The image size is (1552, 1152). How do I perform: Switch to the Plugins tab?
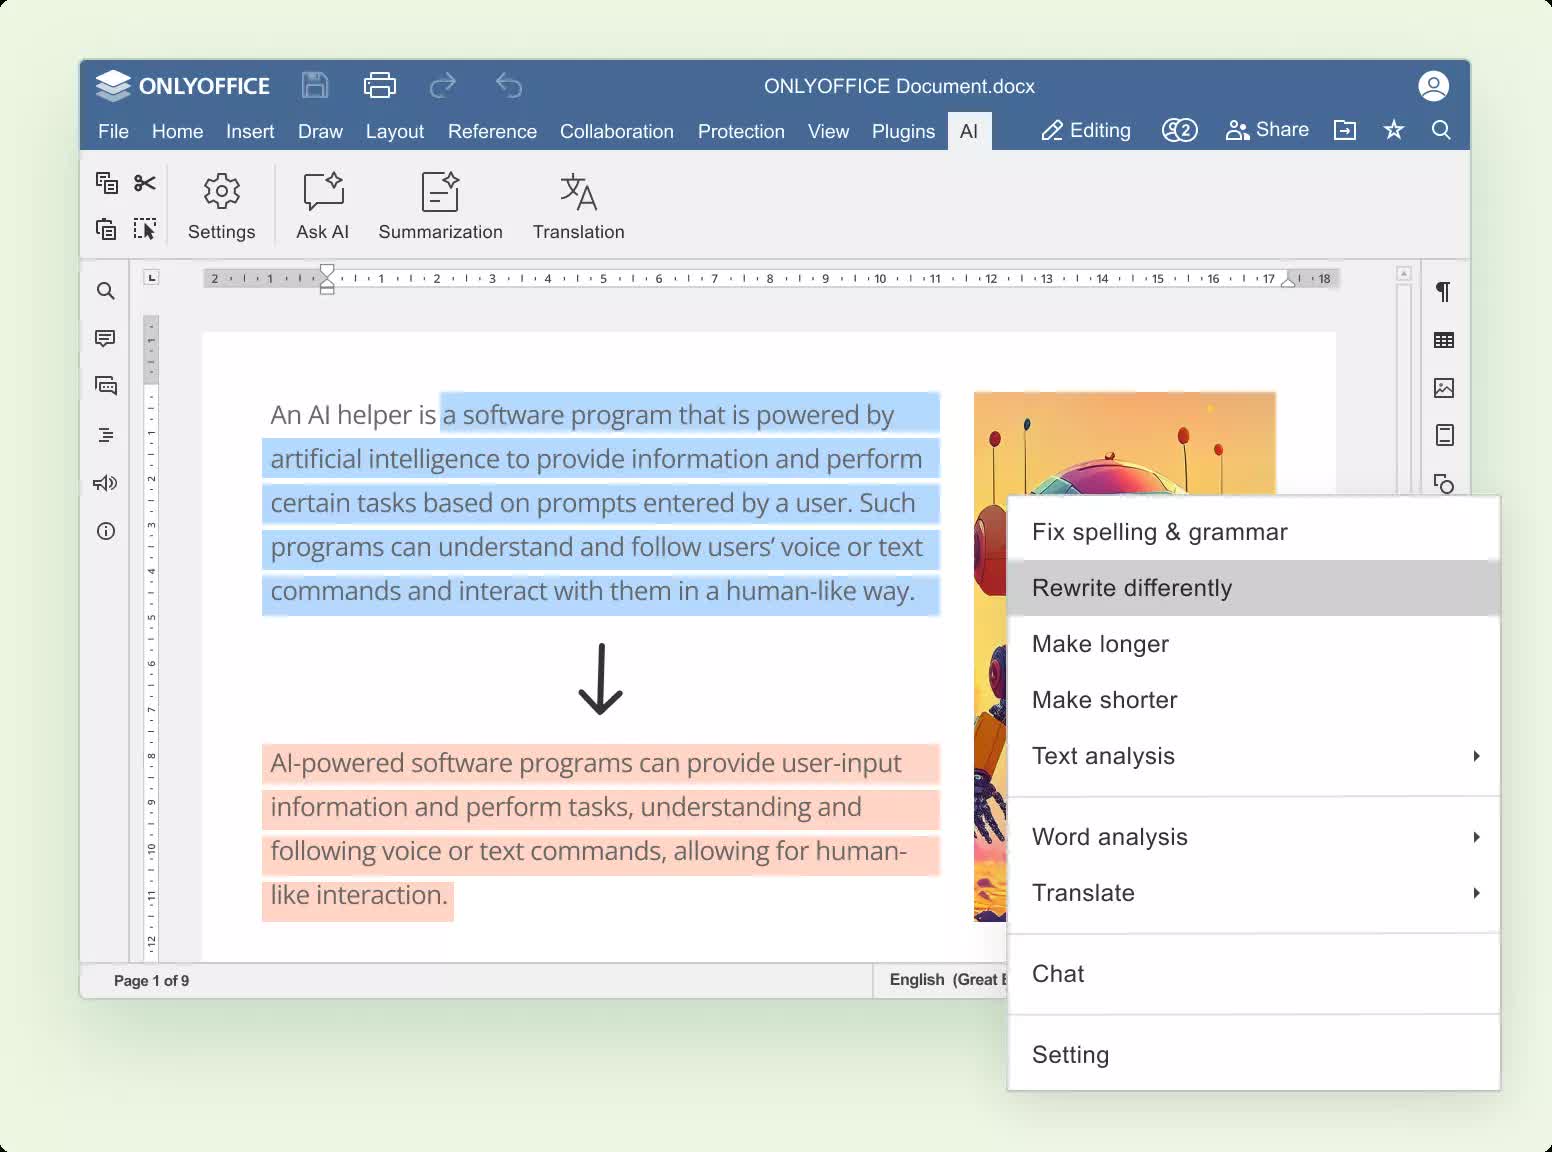[903, 132]
